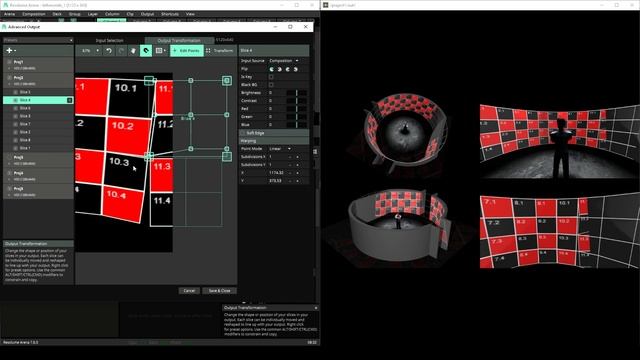Click the add screen plus icon
Image resolution: width=640 pixels, height=360 pixels.
[x=9, y=51]
